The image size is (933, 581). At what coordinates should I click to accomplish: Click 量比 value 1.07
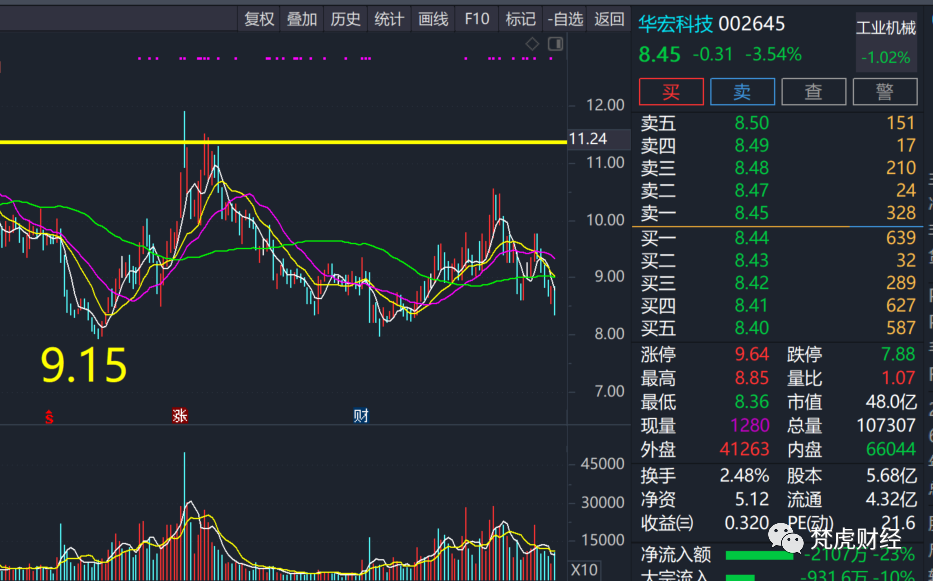(x=898, y=378)
